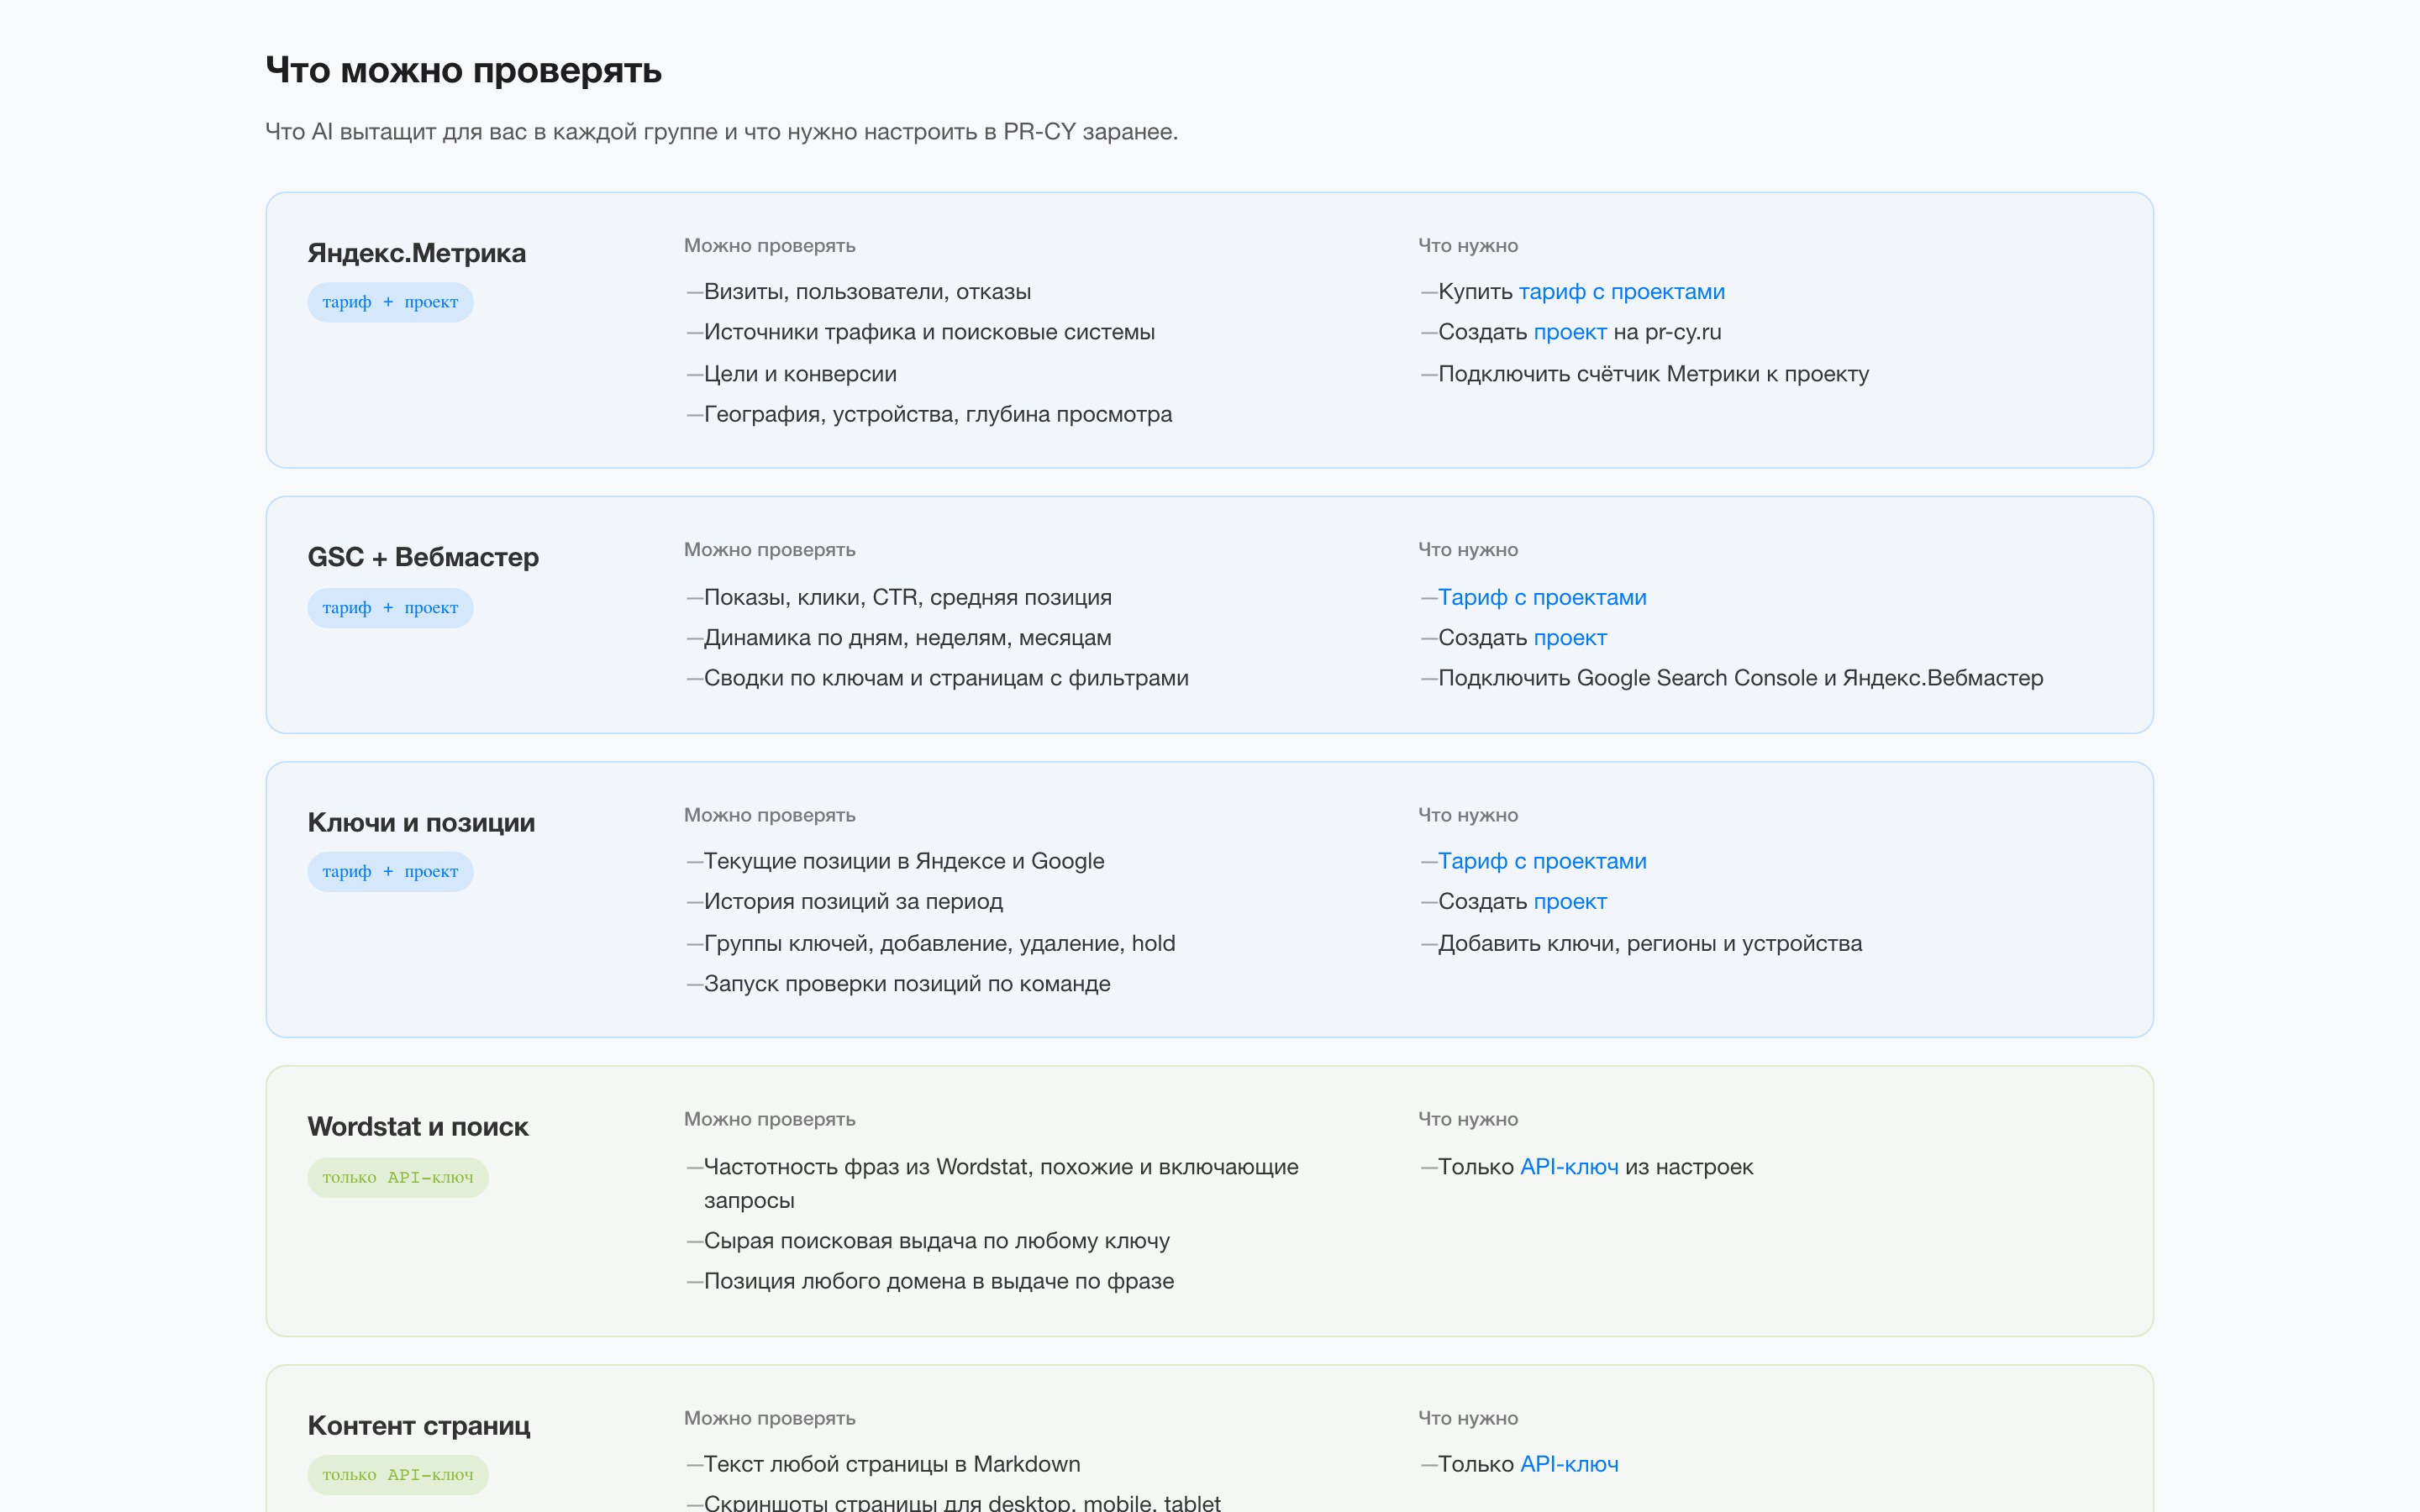This screenshot has height=1512, width=2420.
Task: Click 'Источники трафика и поисковые системы' item
Action: pyautogui.click(x=929, y=332)
